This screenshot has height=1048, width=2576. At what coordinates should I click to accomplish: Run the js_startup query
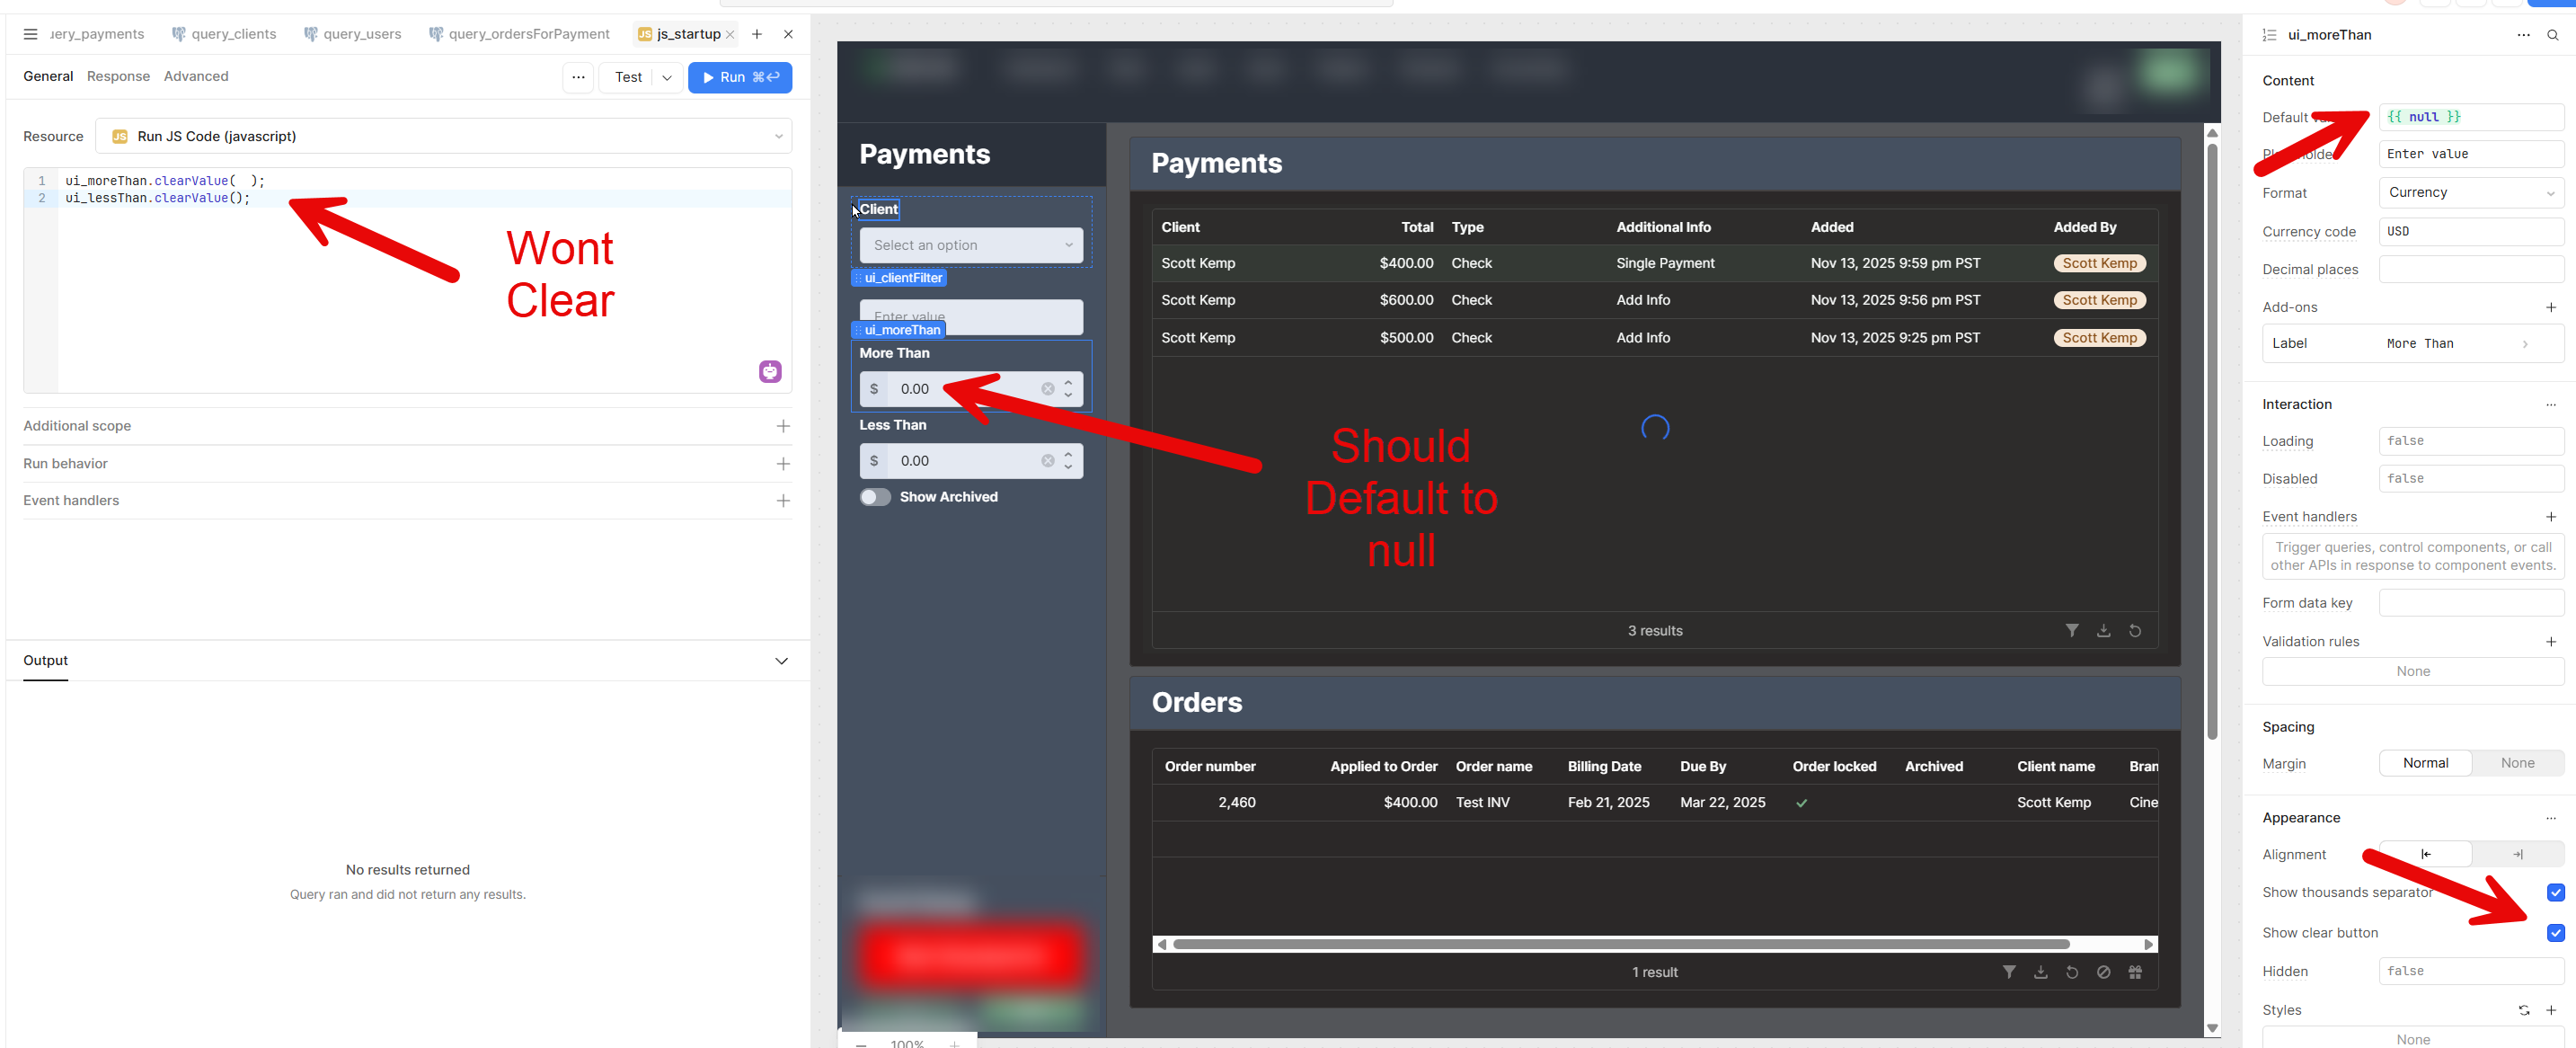point(739,77)
